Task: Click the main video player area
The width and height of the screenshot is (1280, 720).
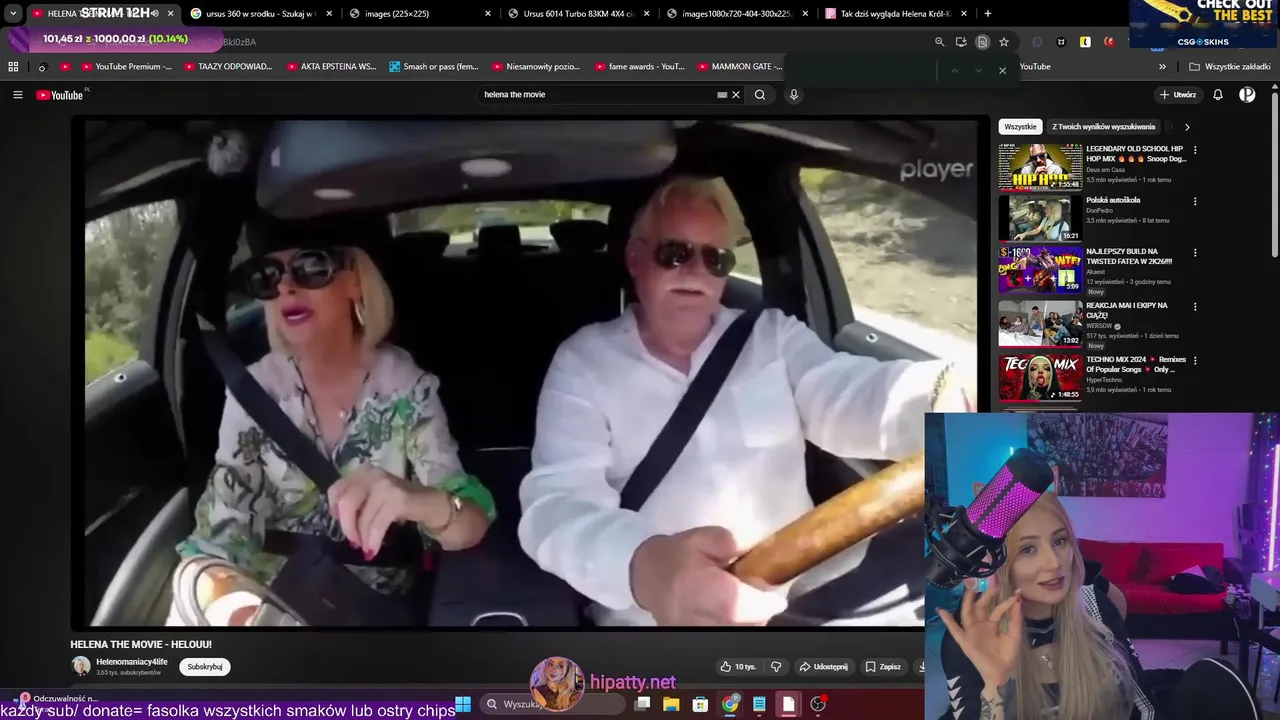Action: click(x=530, y=372)
